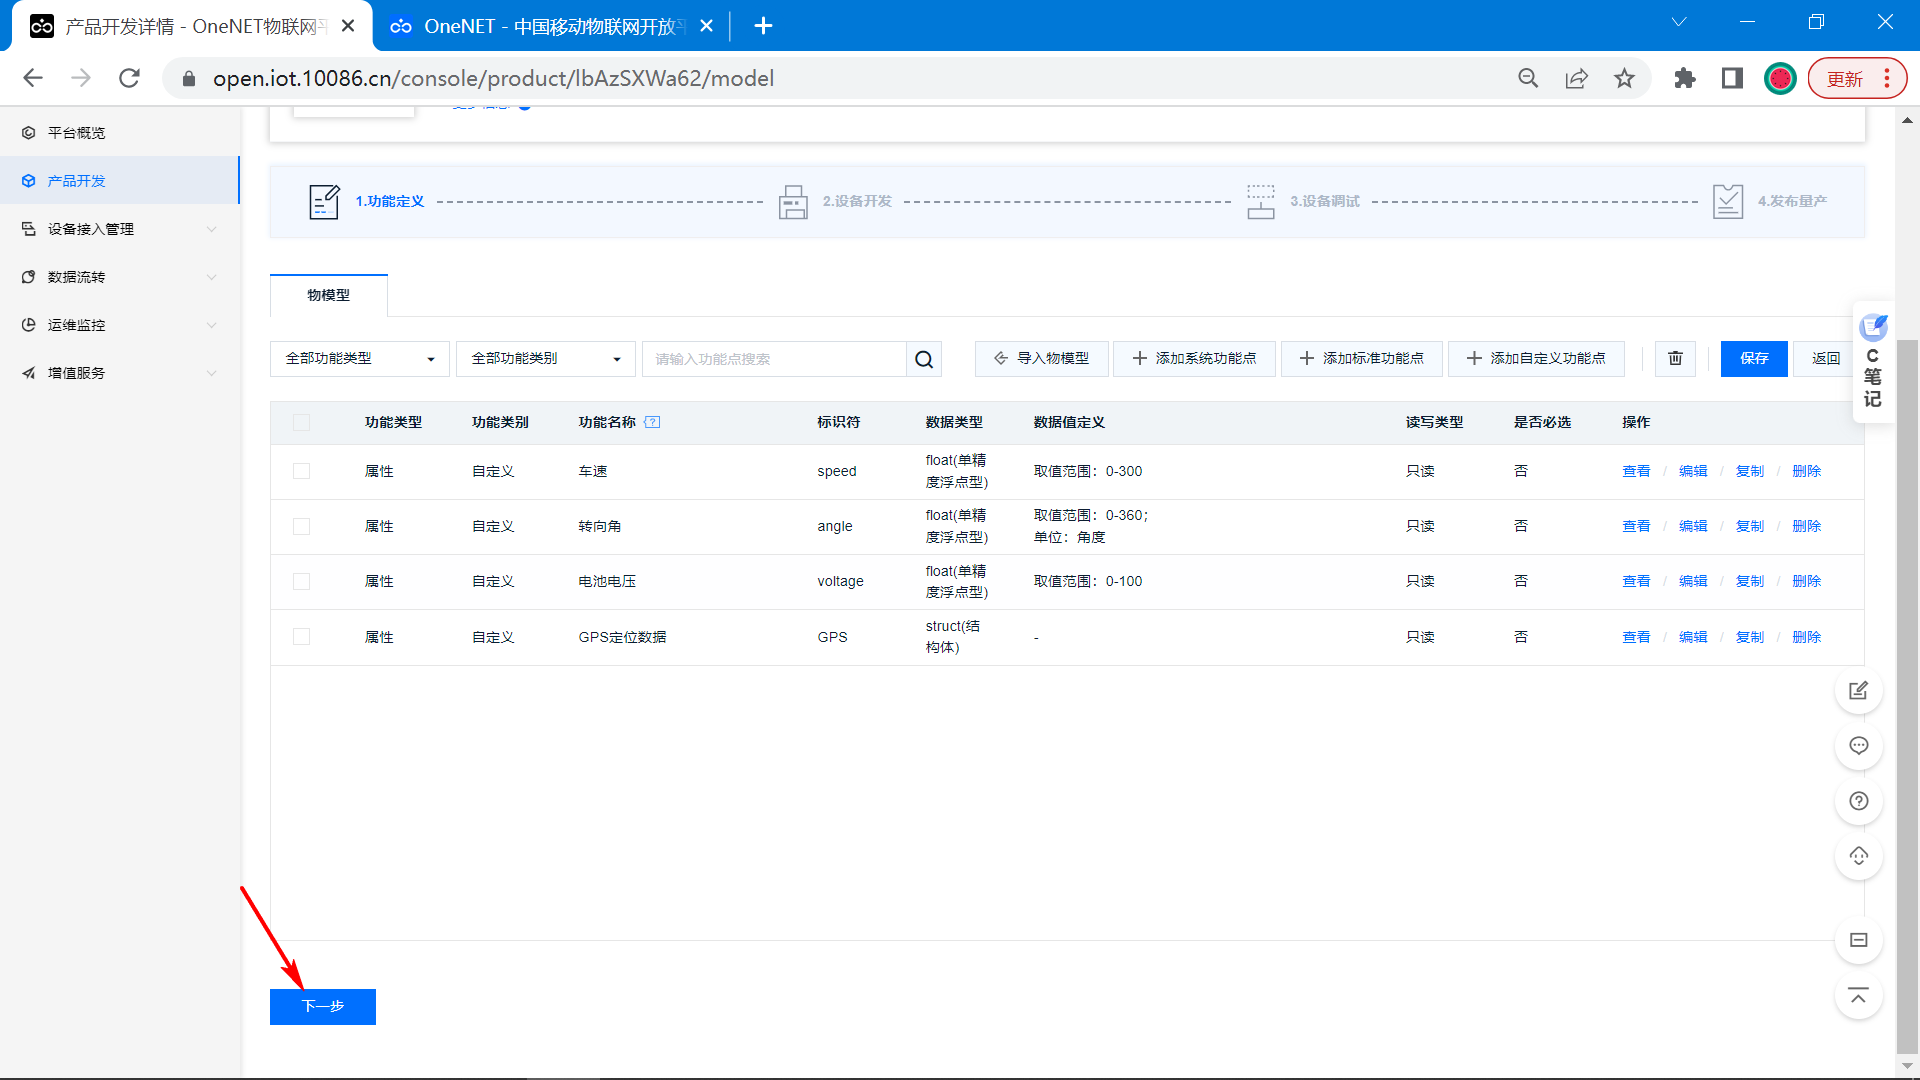
Task: Check the GPS定位数据 row checkbox
Action: tap(301, 637)
